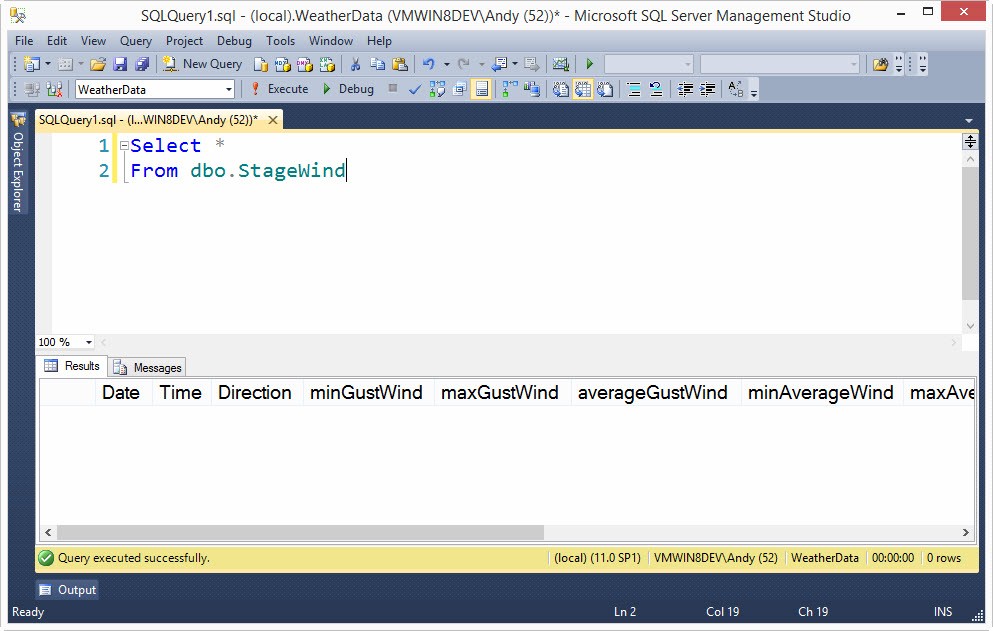This screenshot has width=993, height=631.
Task: Collapse the Select statement outline region
Action: [124, 146]
